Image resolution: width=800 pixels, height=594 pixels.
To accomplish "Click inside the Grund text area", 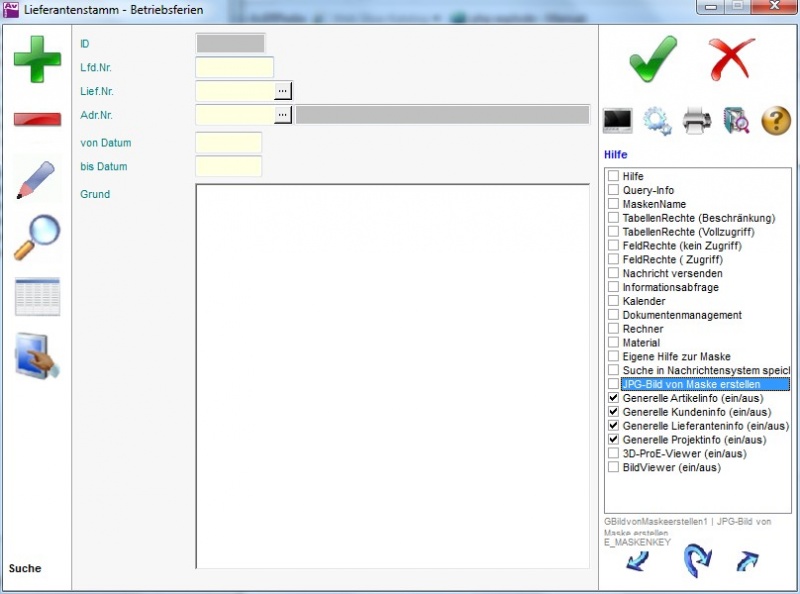I will point(392,375).
